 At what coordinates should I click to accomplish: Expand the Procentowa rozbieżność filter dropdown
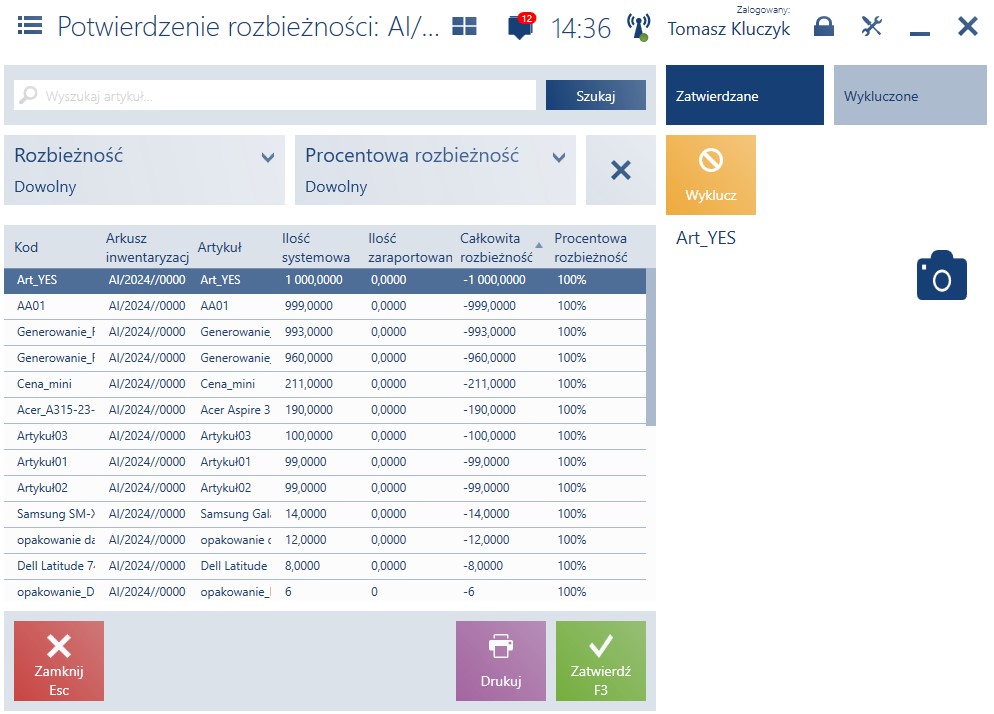(x=436, y=170)
